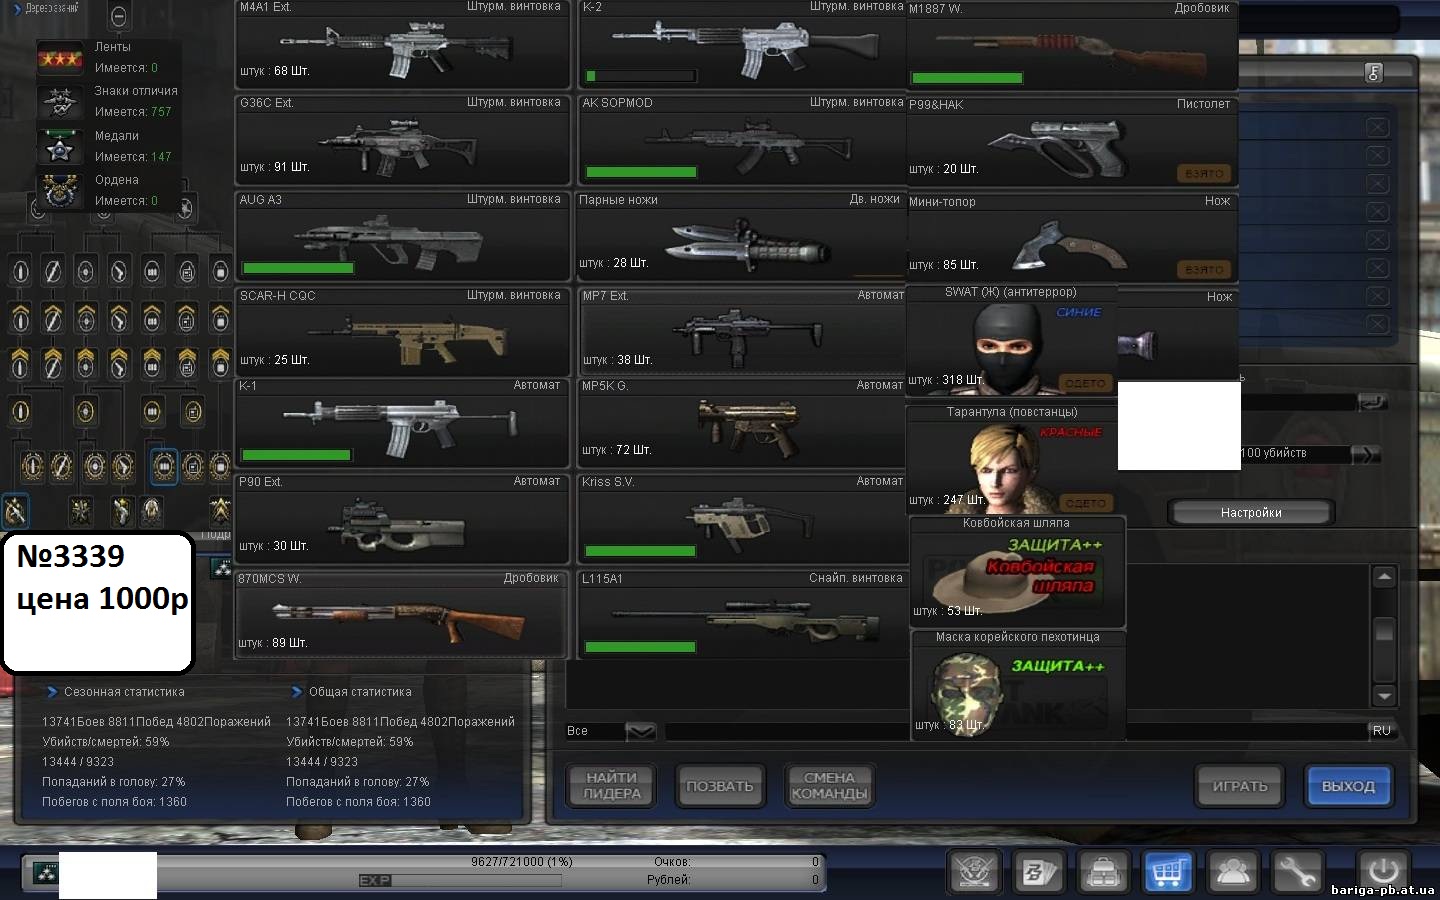
Task: Click the ПОЗВАТЬ button
Action: pos(720,786)
